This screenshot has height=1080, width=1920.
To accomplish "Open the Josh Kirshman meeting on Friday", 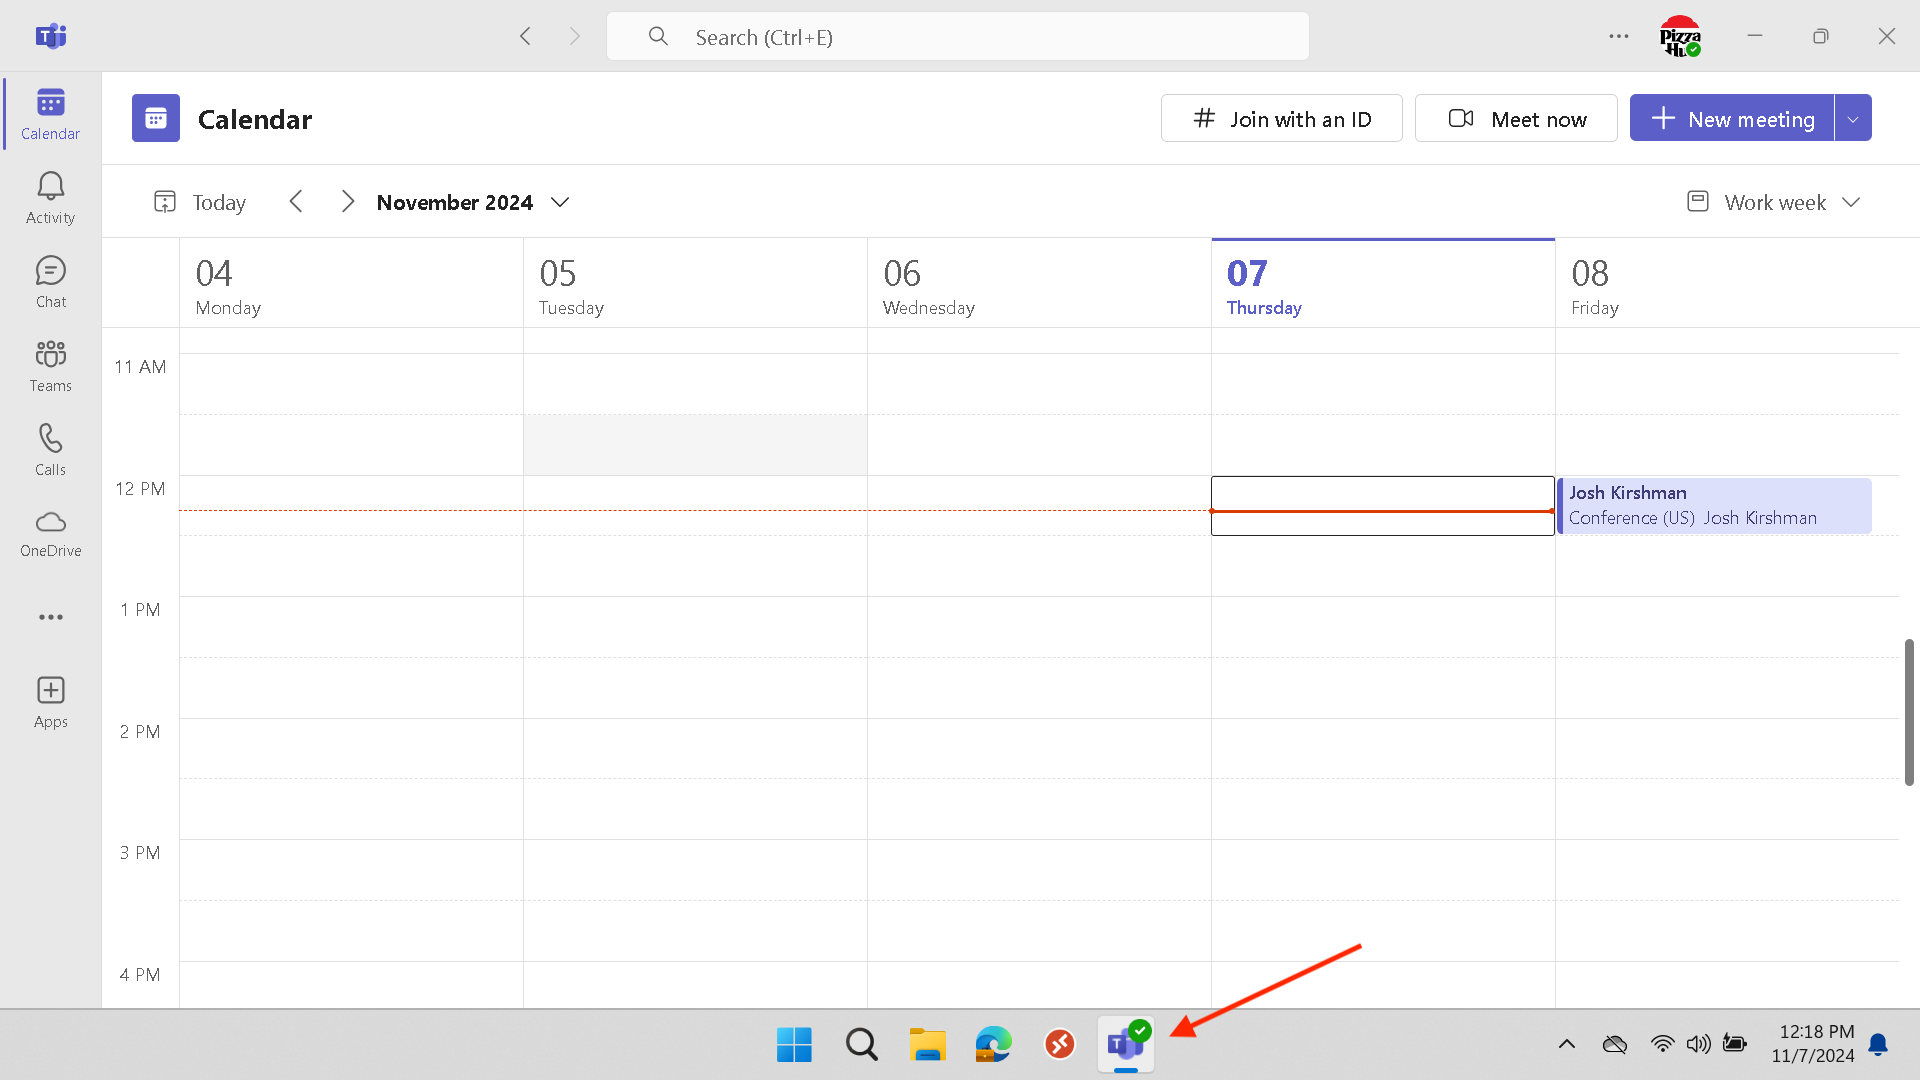I will coord(1713,506).
